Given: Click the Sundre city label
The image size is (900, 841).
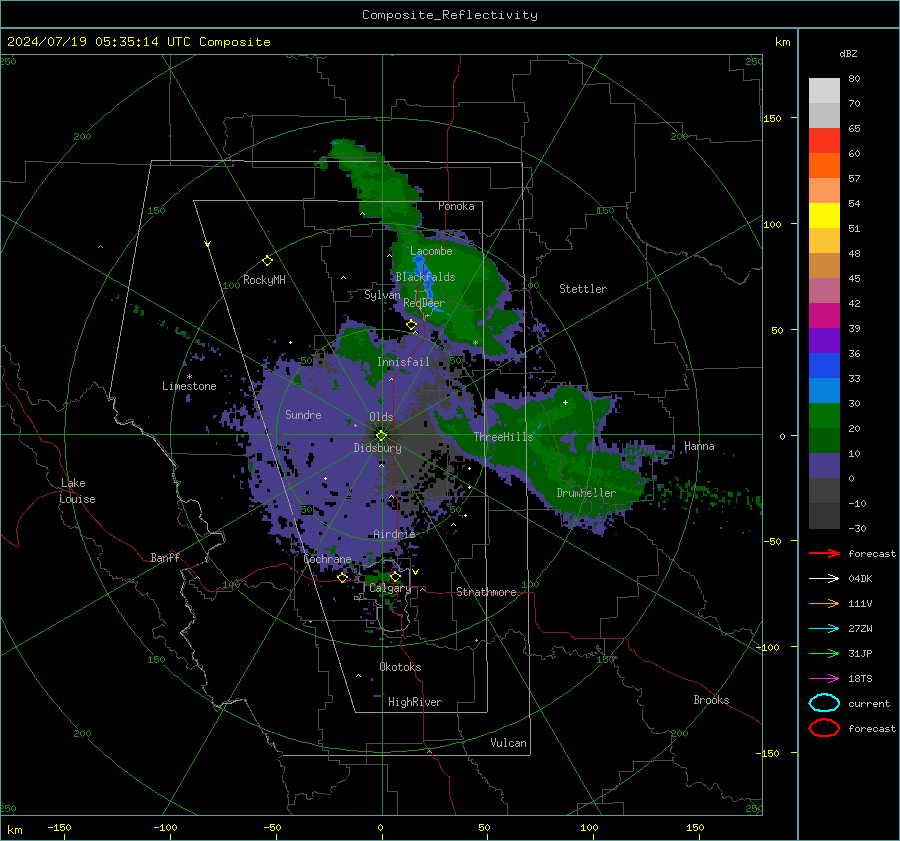Looking at the screenshot, I should coord(303,415).
